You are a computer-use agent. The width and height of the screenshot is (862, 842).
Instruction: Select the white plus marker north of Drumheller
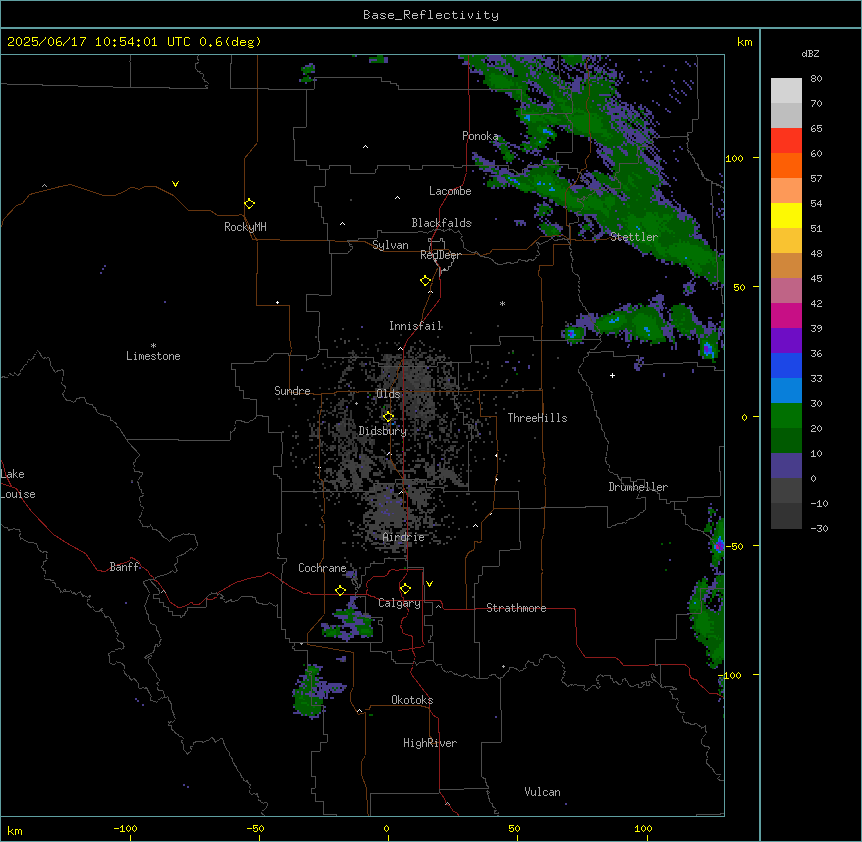(x=612, y=375)
